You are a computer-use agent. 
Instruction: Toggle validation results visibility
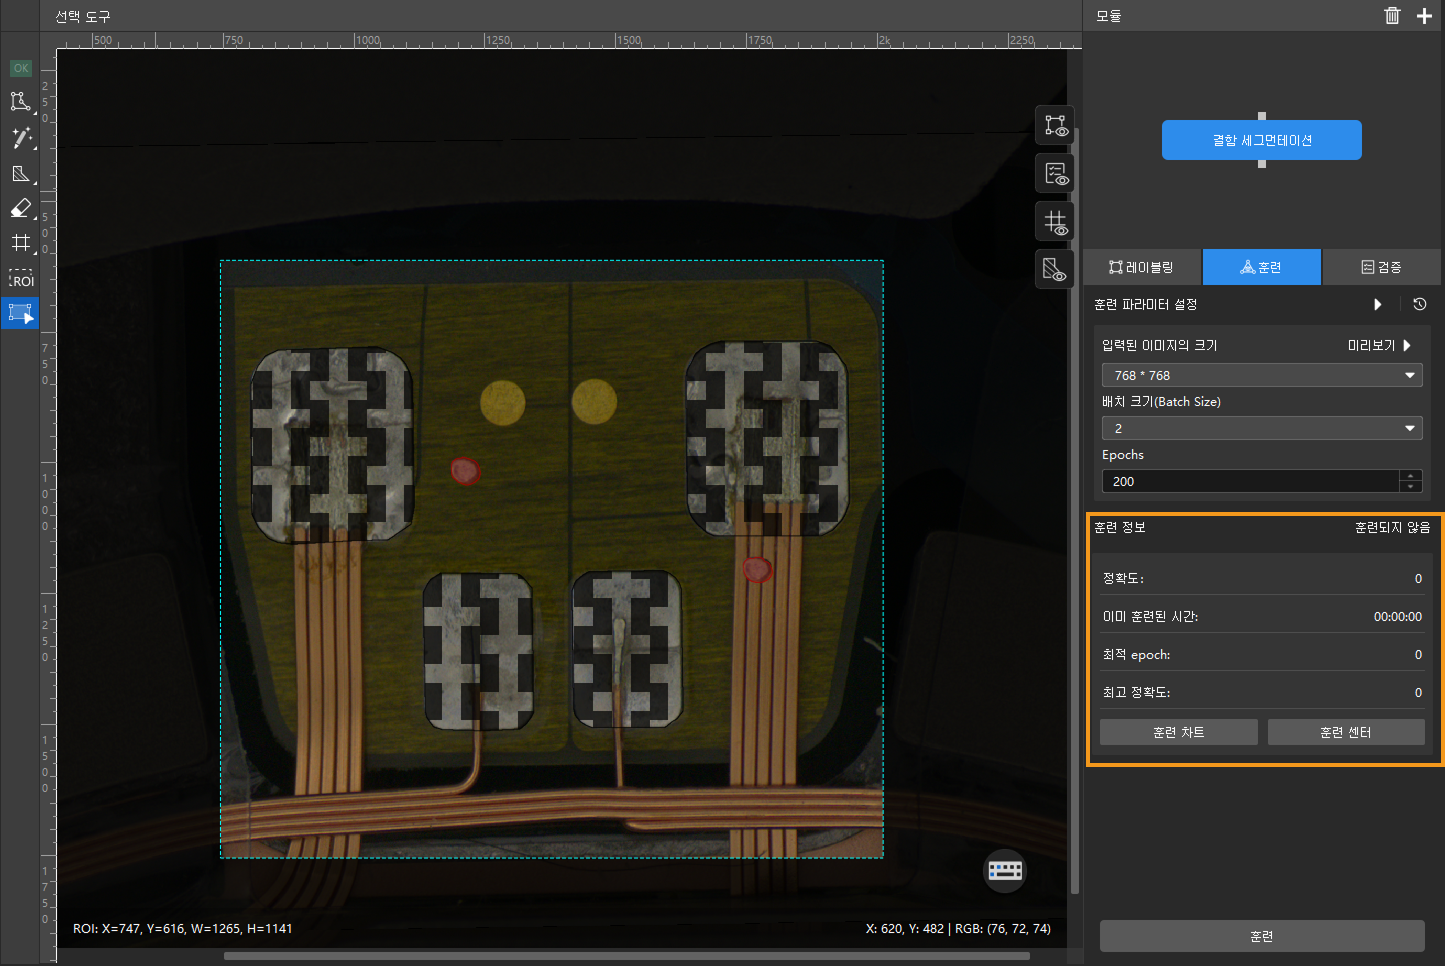tap(1055, 174)
